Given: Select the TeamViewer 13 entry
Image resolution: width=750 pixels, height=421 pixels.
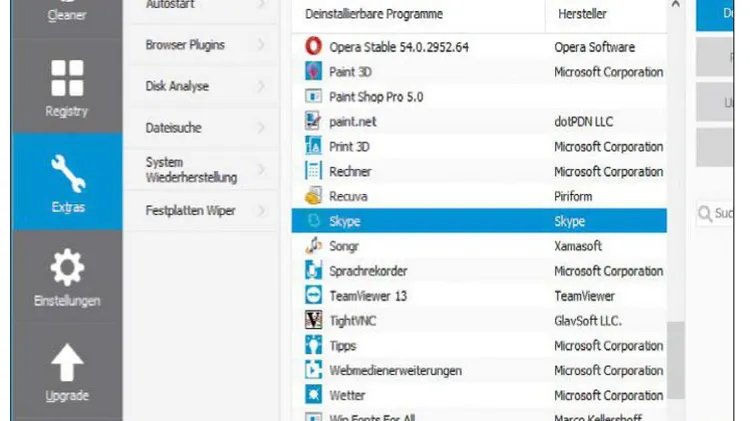Looking at the screenshot, I should pos(479,296).
